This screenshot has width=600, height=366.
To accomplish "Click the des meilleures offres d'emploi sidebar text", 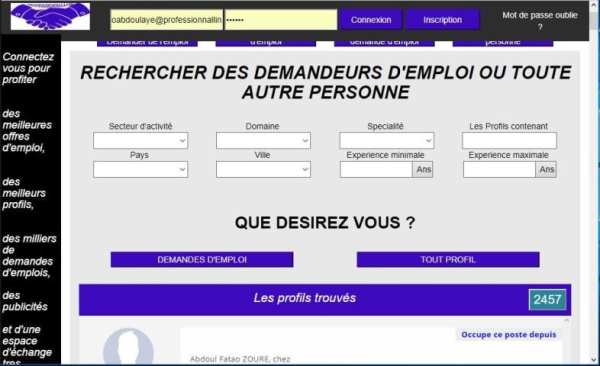I will pos(27,131).
